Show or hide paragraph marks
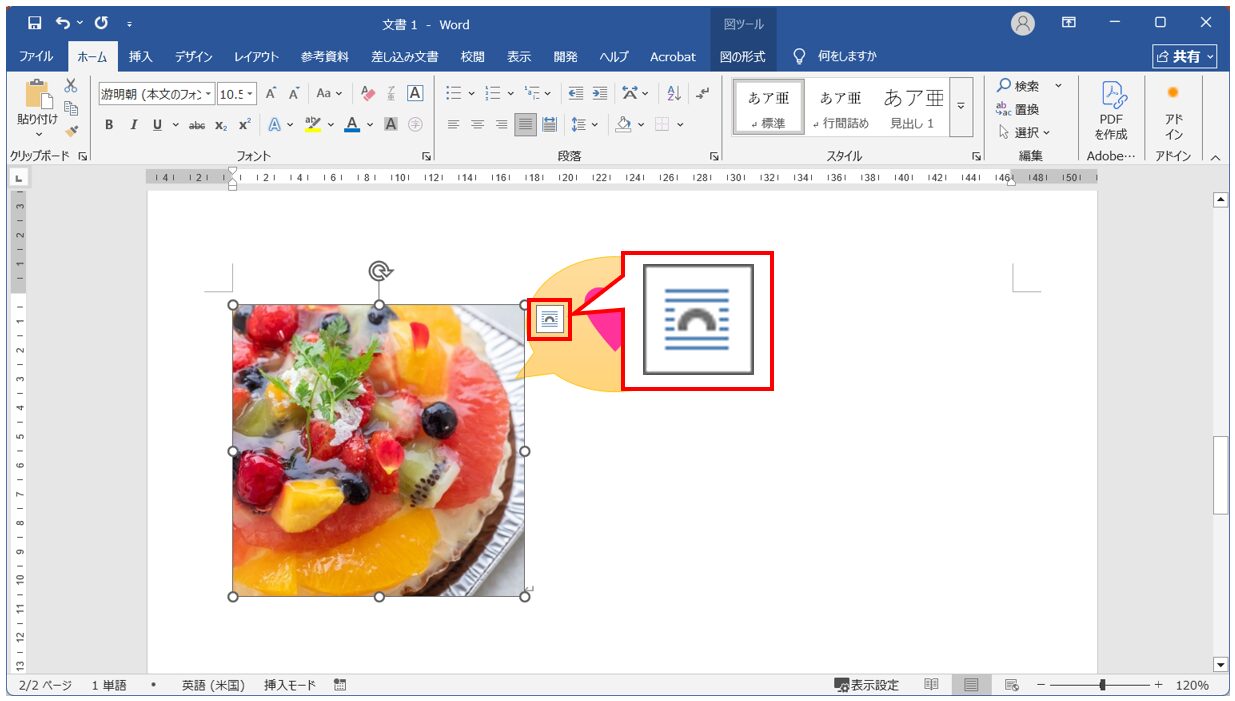Viewport: 1235px width, 701px height. point(703,94)
